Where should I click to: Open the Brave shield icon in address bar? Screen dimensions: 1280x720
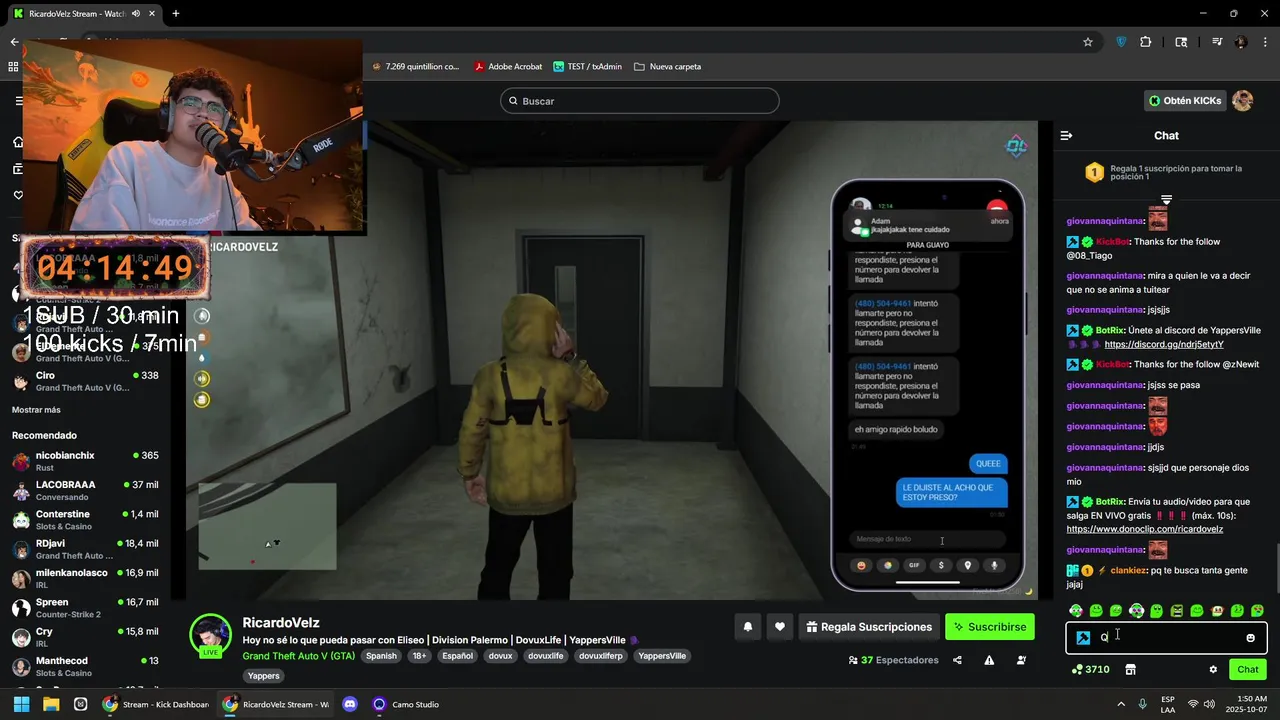tap(1121, 42)
